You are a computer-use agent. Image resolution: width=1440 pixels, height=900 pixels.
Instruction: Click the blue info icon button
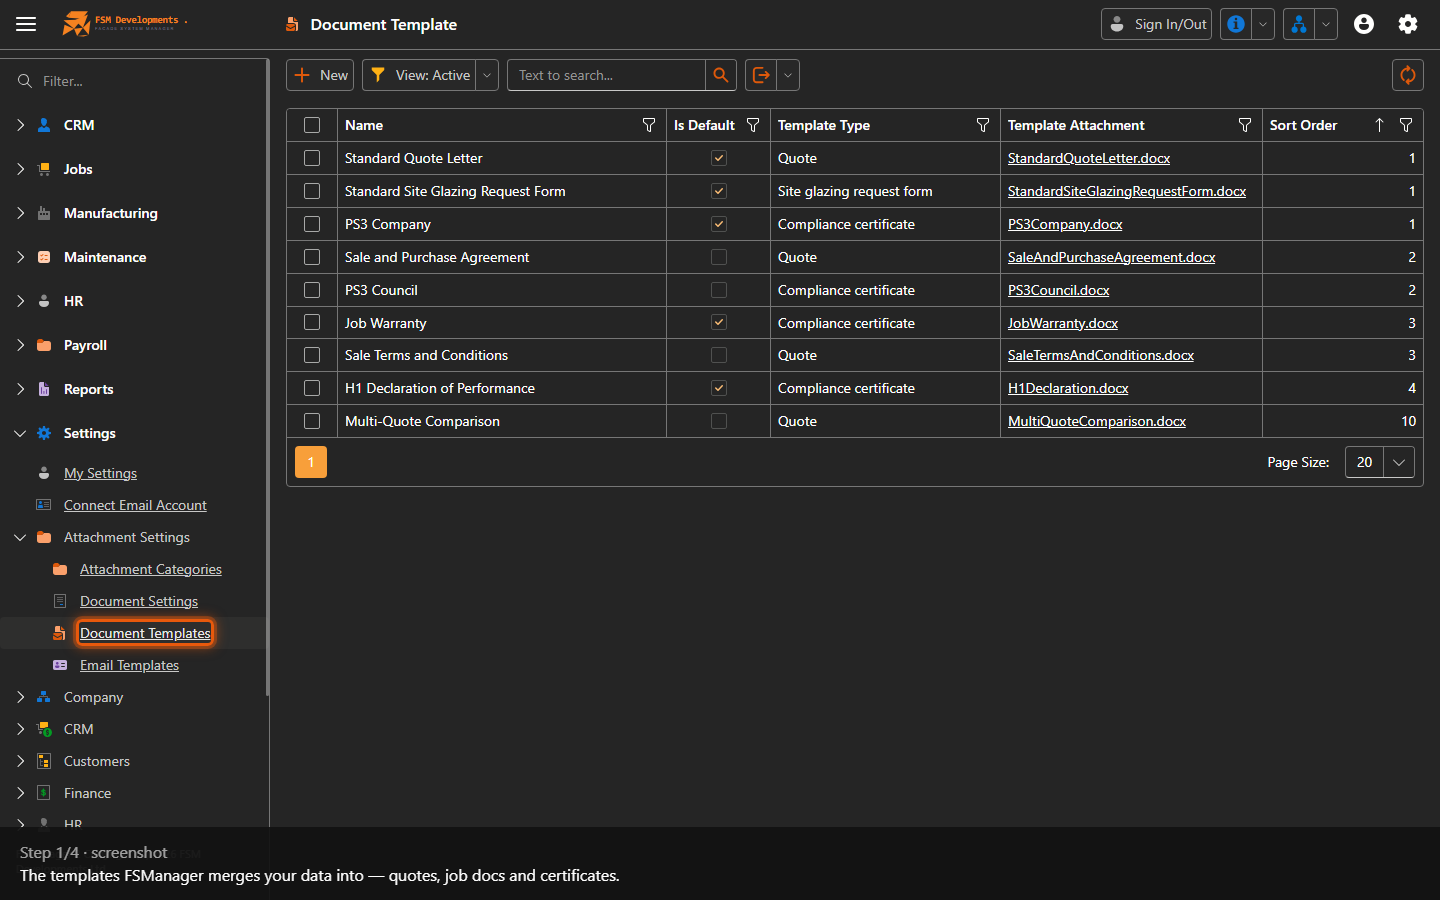coord(1236,24)
